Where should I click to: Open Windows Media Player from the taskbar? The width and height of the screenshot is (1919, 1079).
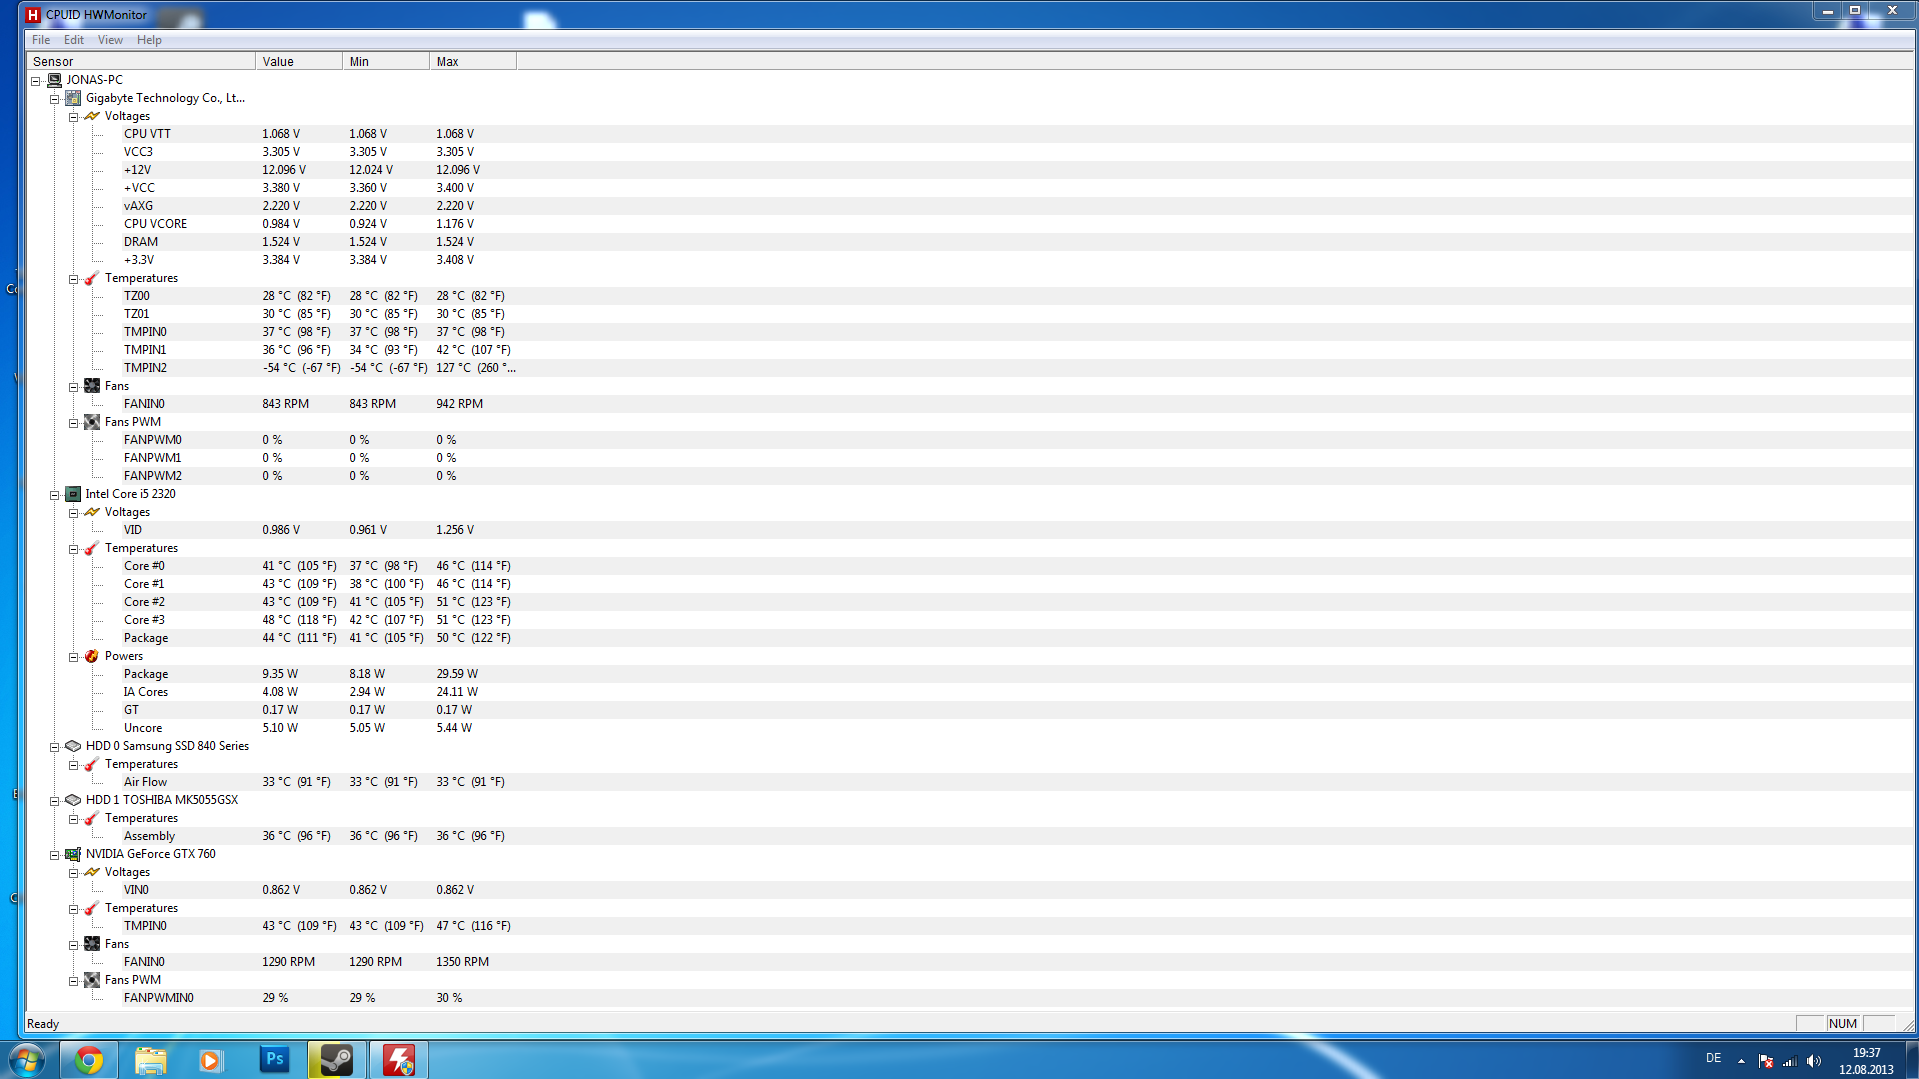coord(211,1060)
